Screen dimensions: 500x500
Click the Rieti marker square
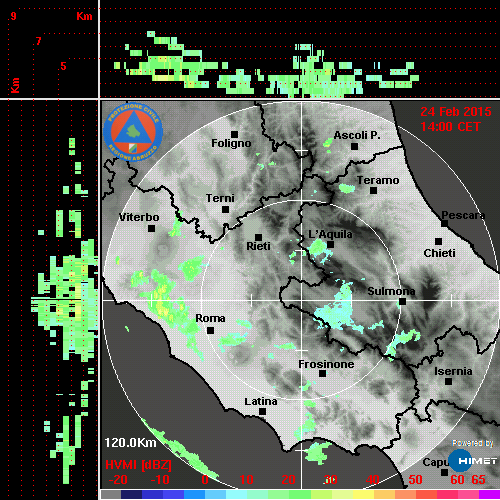point(258,237)
